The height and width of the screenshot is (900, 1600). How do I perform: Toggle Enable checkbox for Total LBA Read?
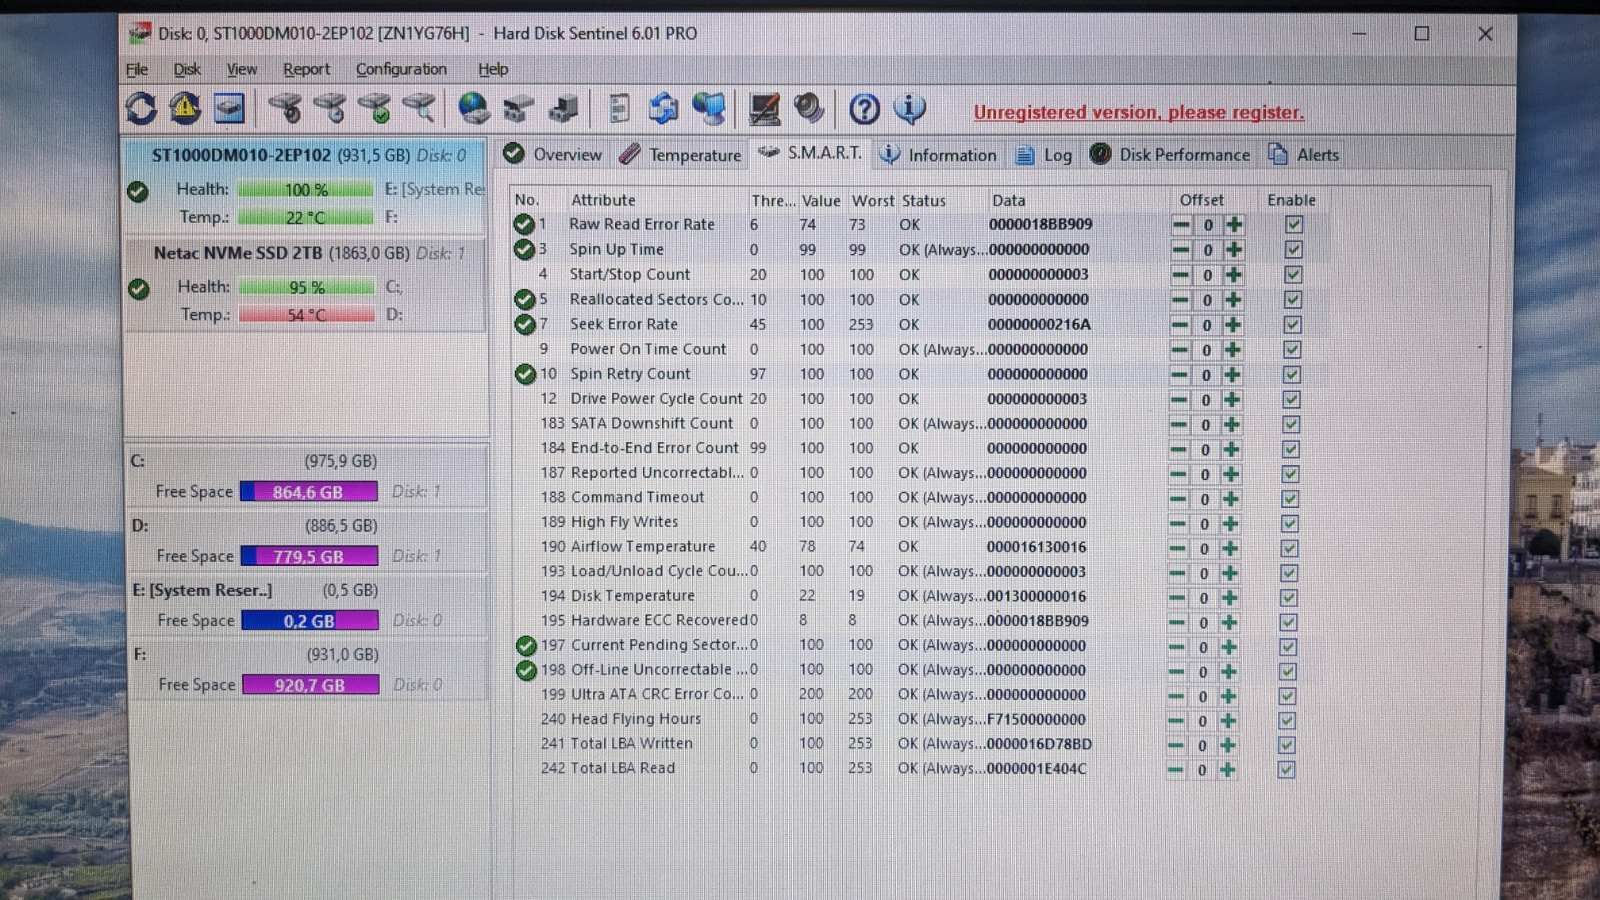tap(1287, 770)
